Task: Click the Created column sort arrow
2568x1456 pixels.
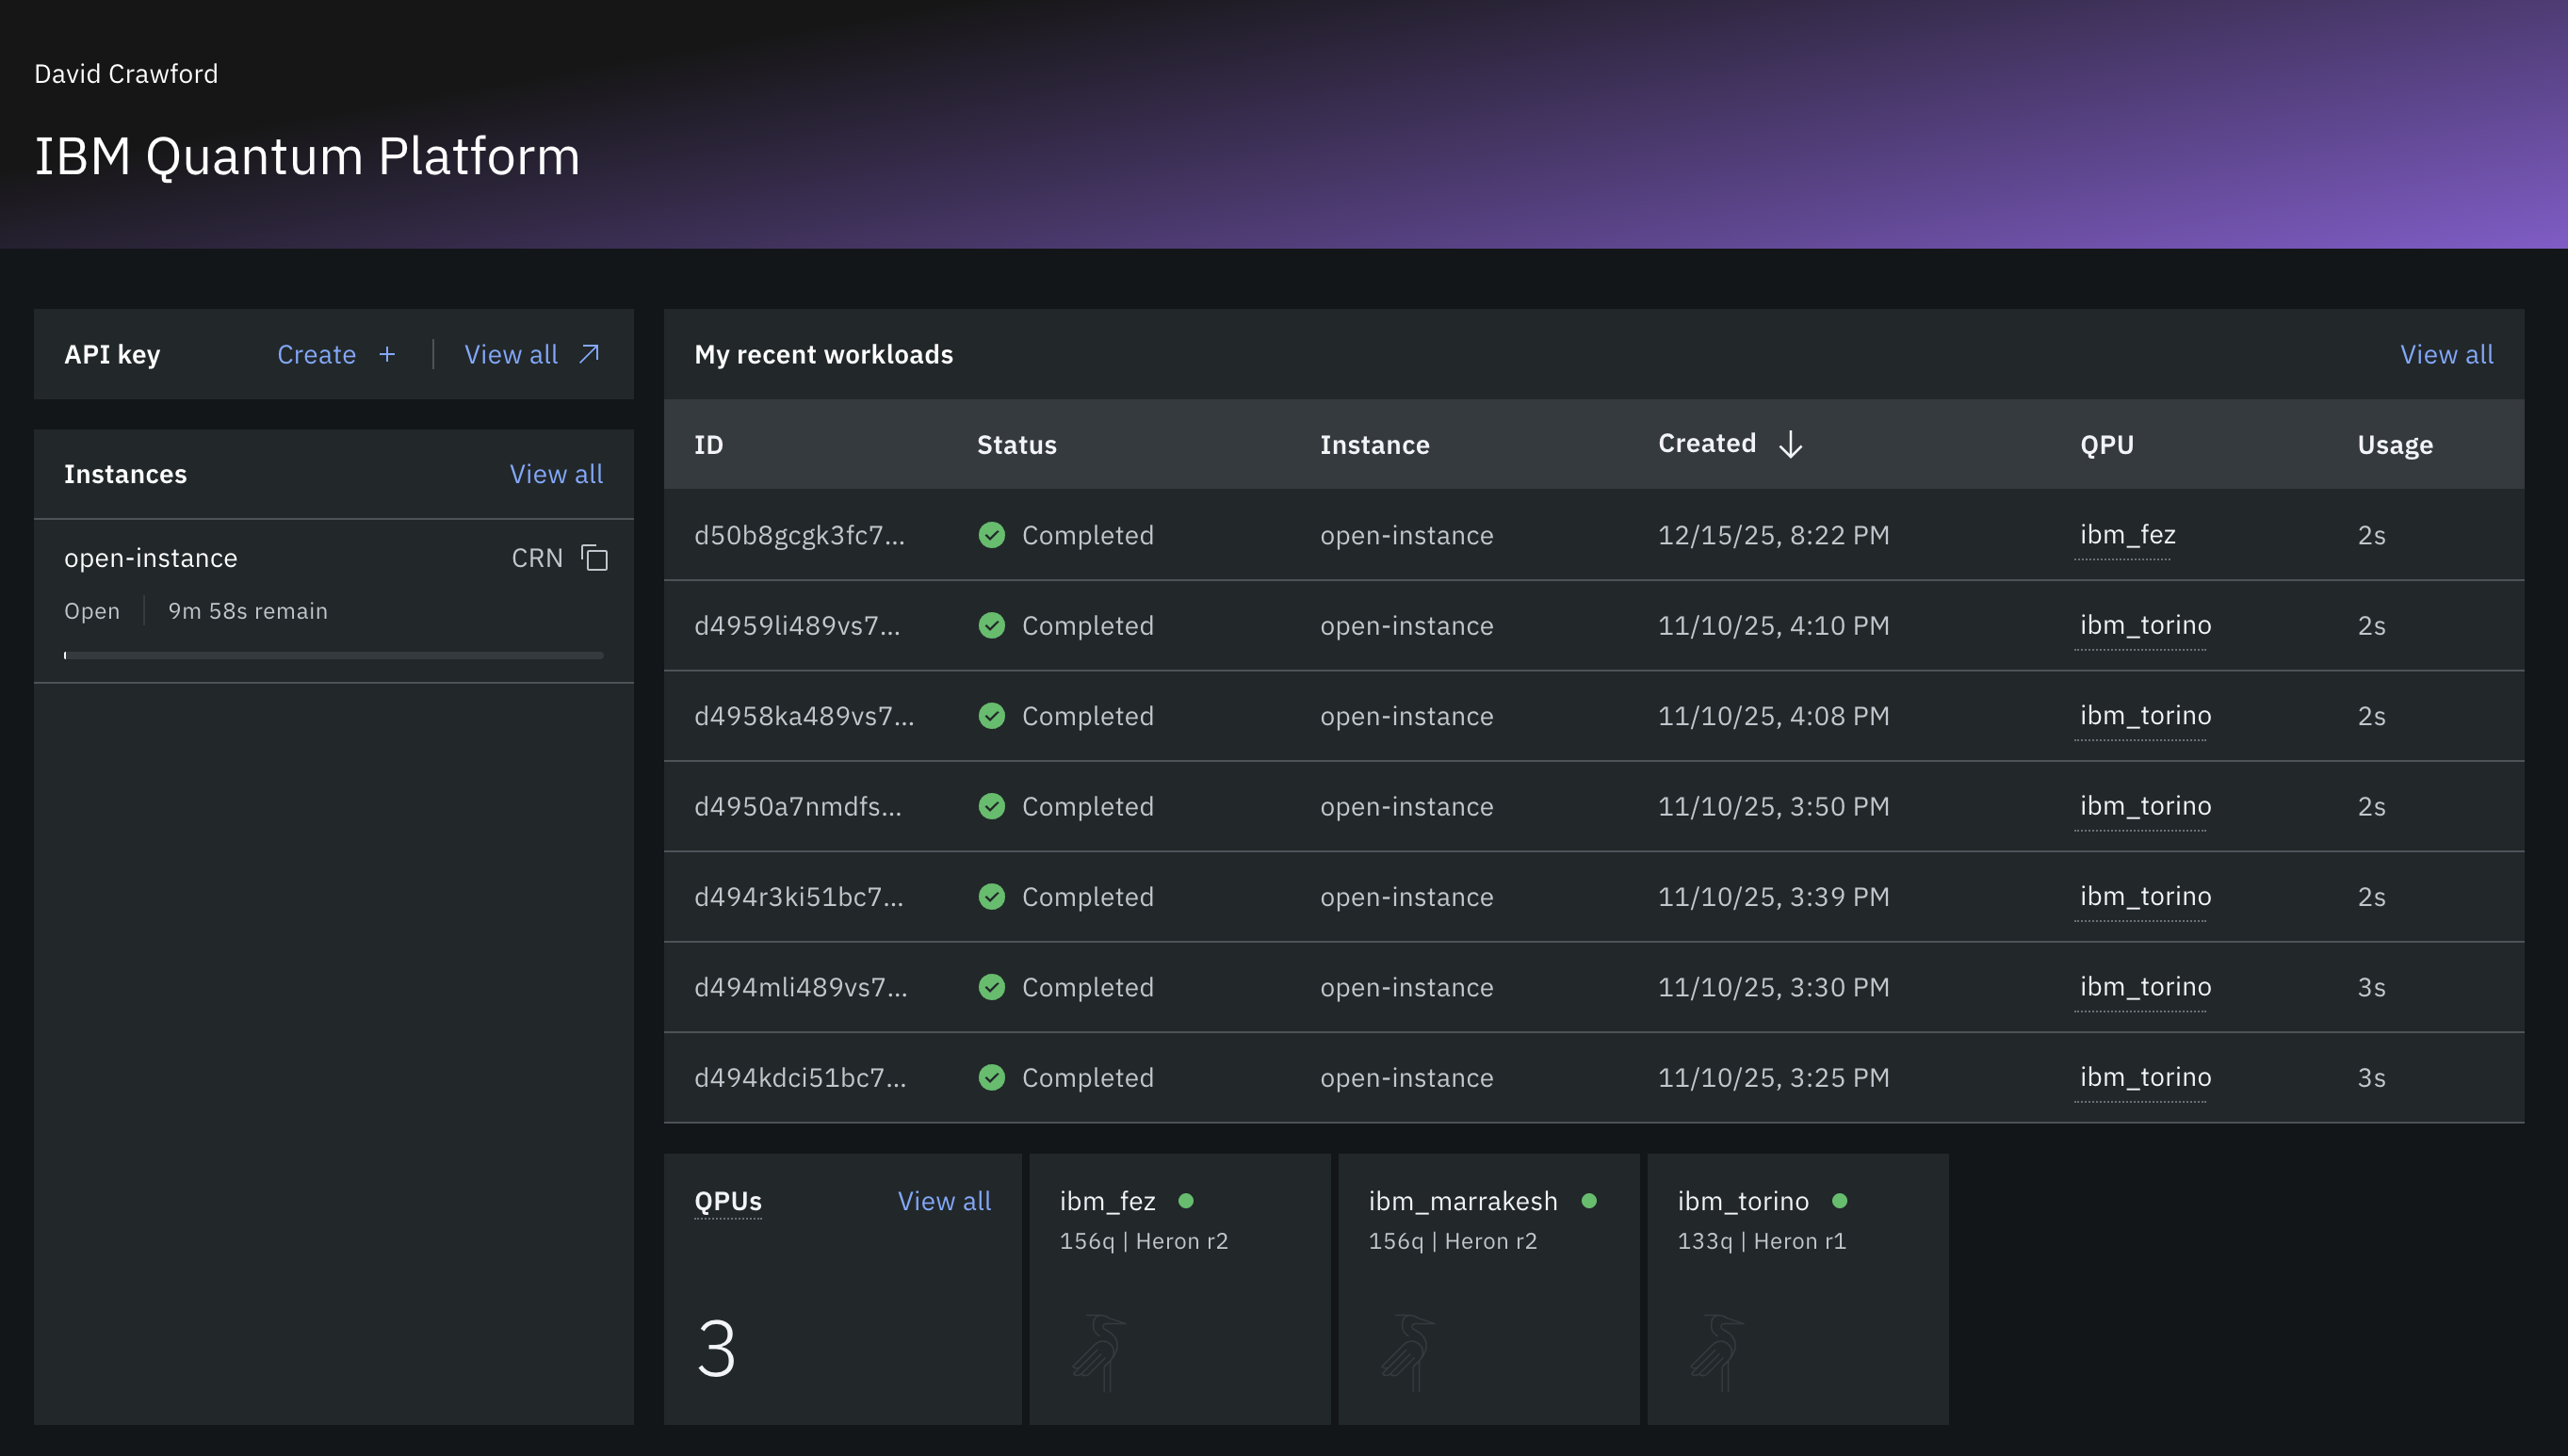Action: [x=1790, y=444]
